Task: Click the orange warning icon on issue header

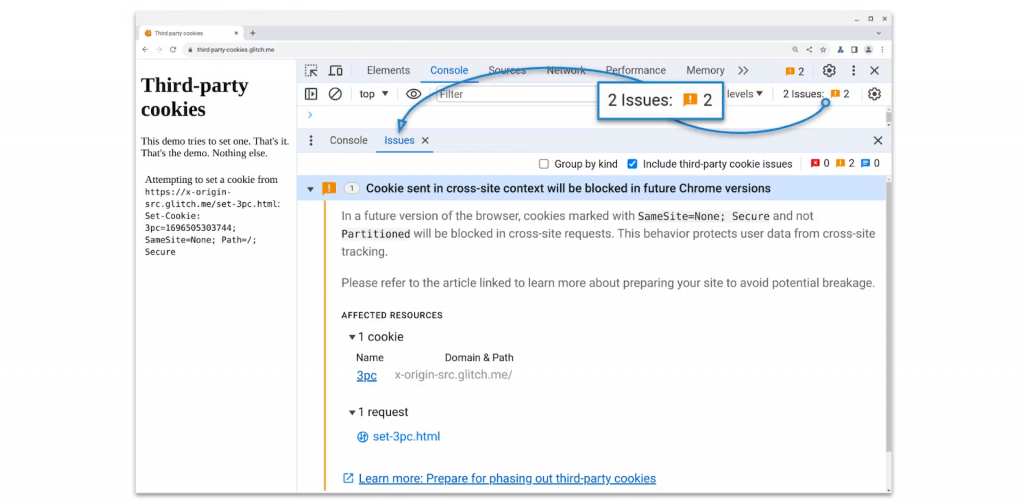Action: (329, 188)
